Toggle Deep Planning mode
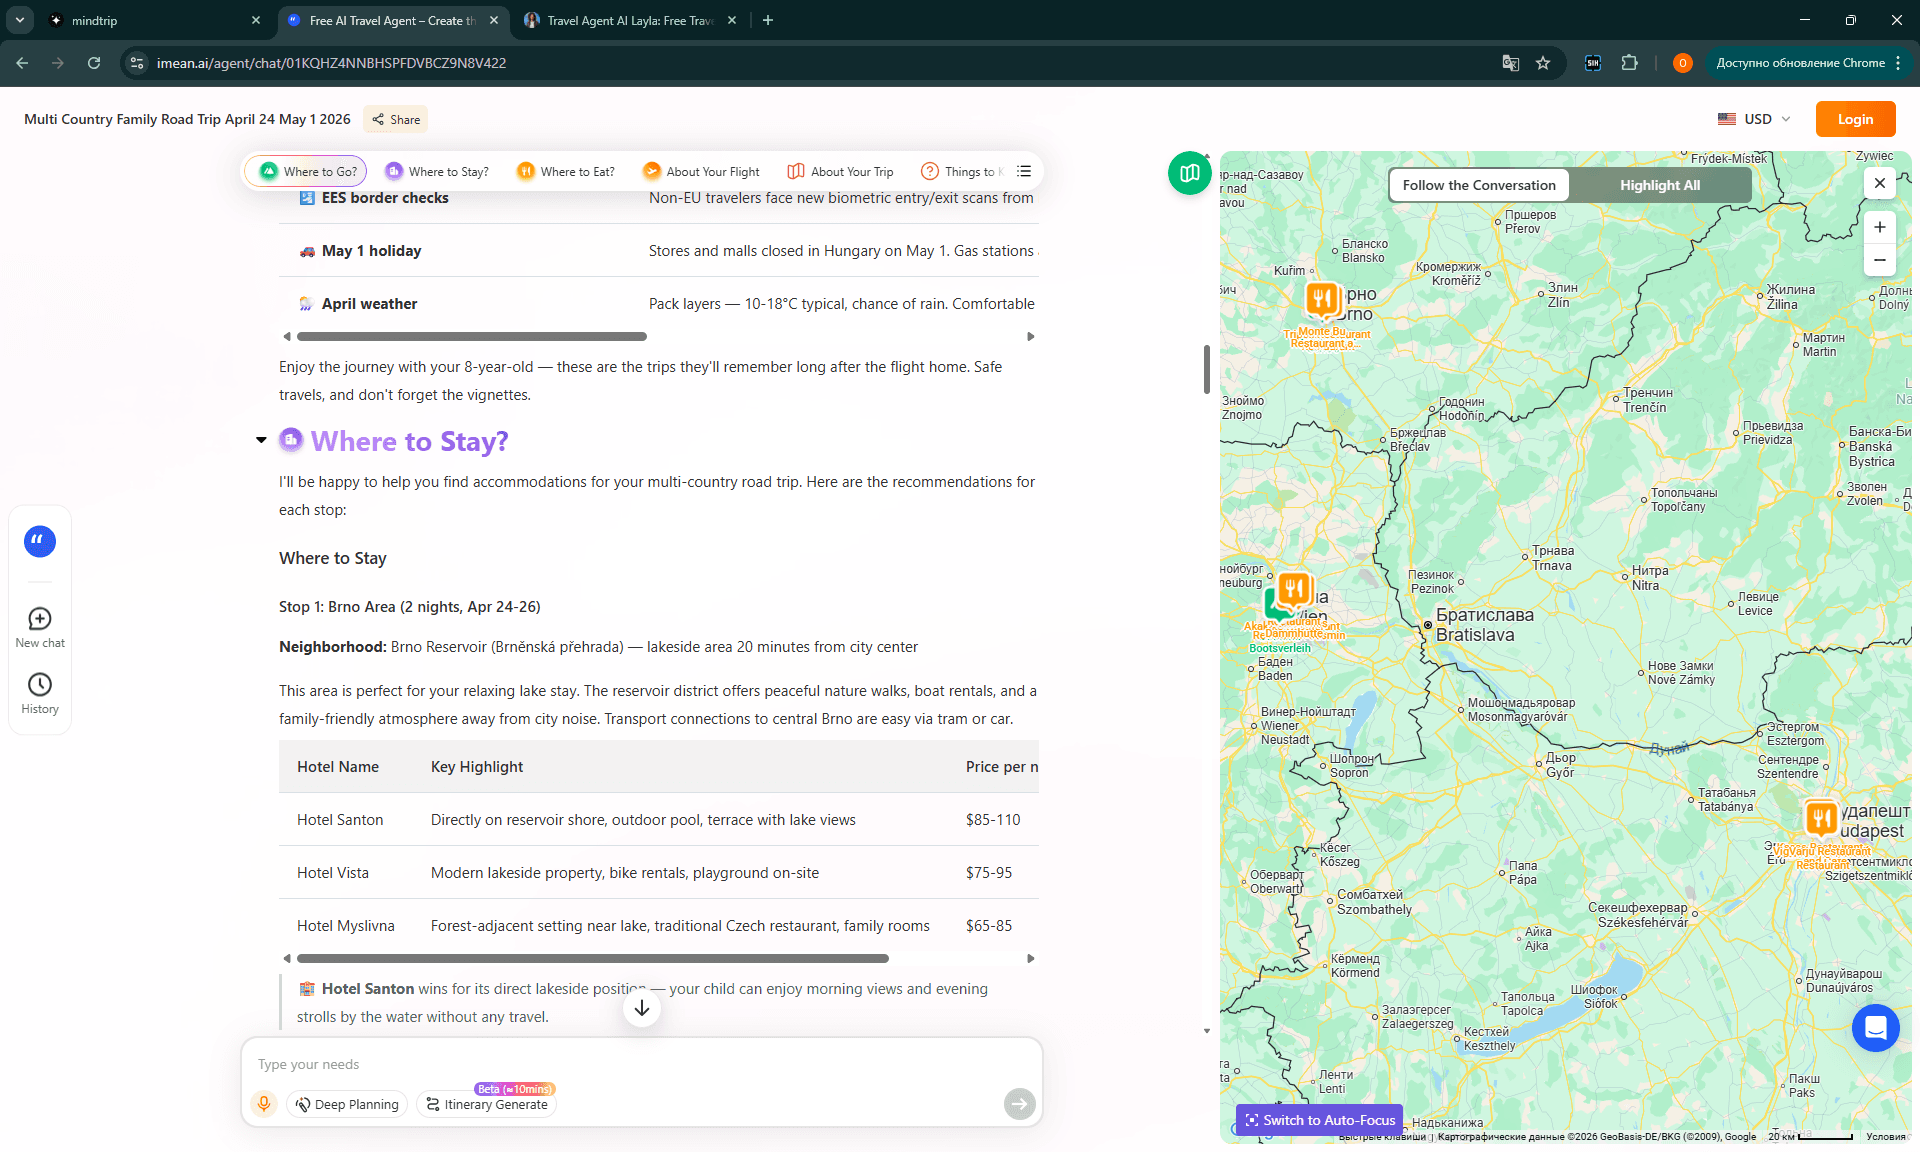This screenshot has height=1152, width=1920. [347, 1104]
